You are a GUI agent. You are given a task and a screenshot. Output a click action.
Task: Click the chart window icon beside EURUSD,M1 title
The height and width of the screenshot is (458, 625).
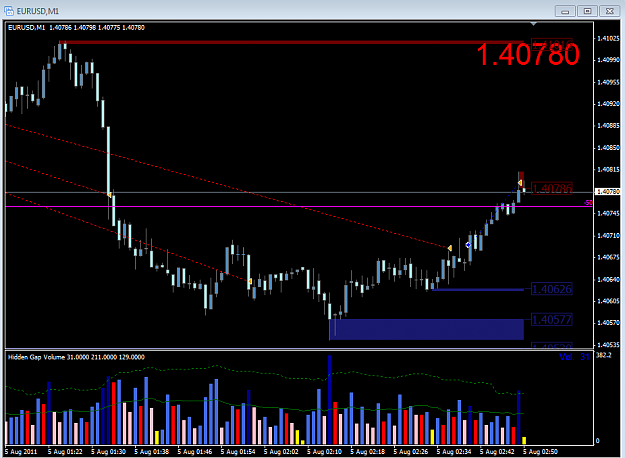tap(8, 11)
